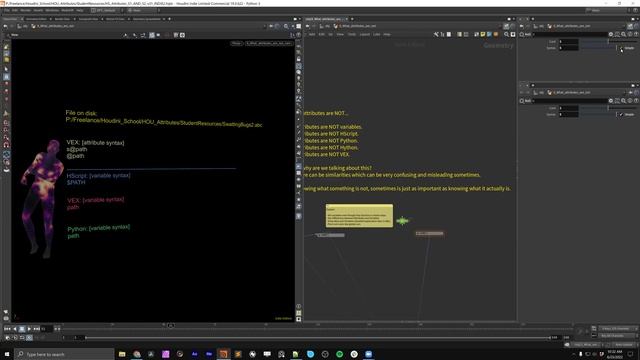Viewport: 640px width, 360px height.
Task: Play animation backward in playbar
Action: [15, 329]
